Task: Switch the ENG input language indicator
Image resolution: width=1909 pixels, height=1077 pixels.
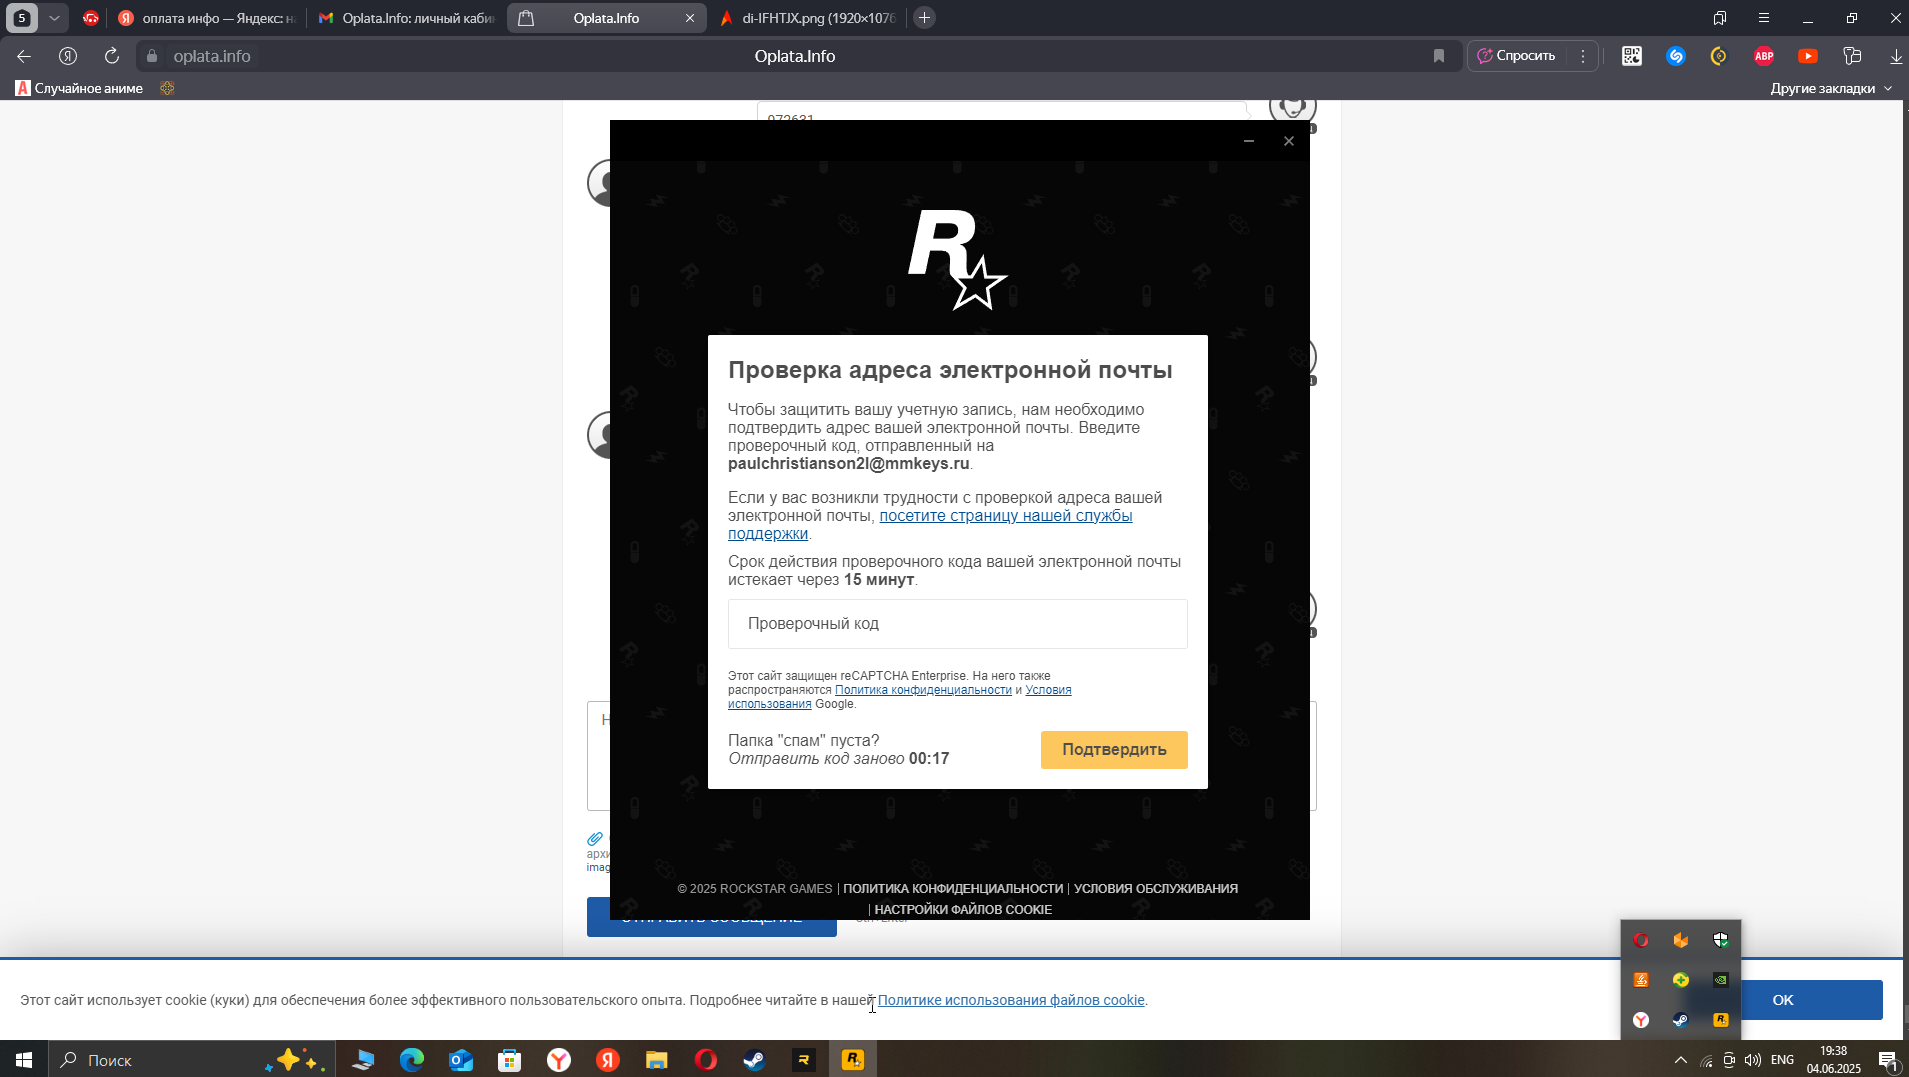Action: (x=1782, y=1060)
